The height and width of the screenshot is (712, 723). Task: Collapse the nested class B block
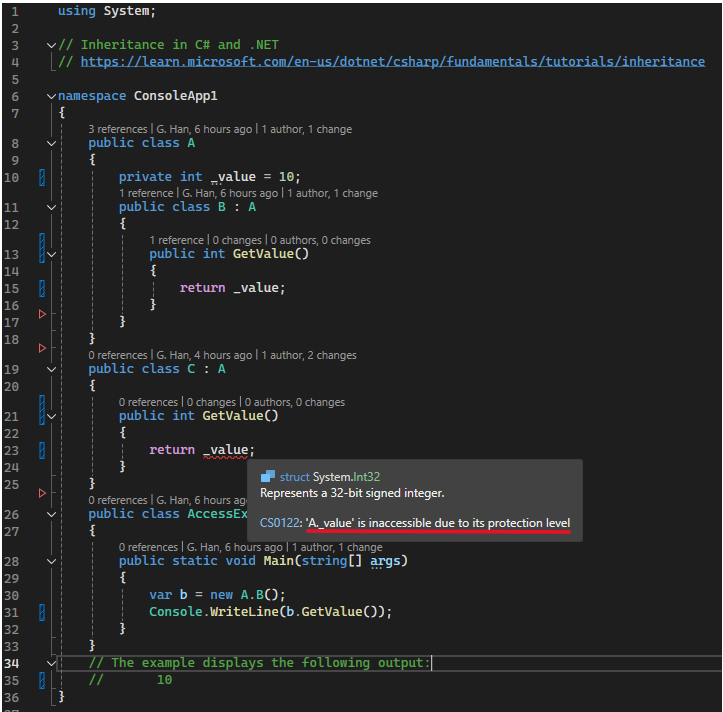(x=52, y=207)
